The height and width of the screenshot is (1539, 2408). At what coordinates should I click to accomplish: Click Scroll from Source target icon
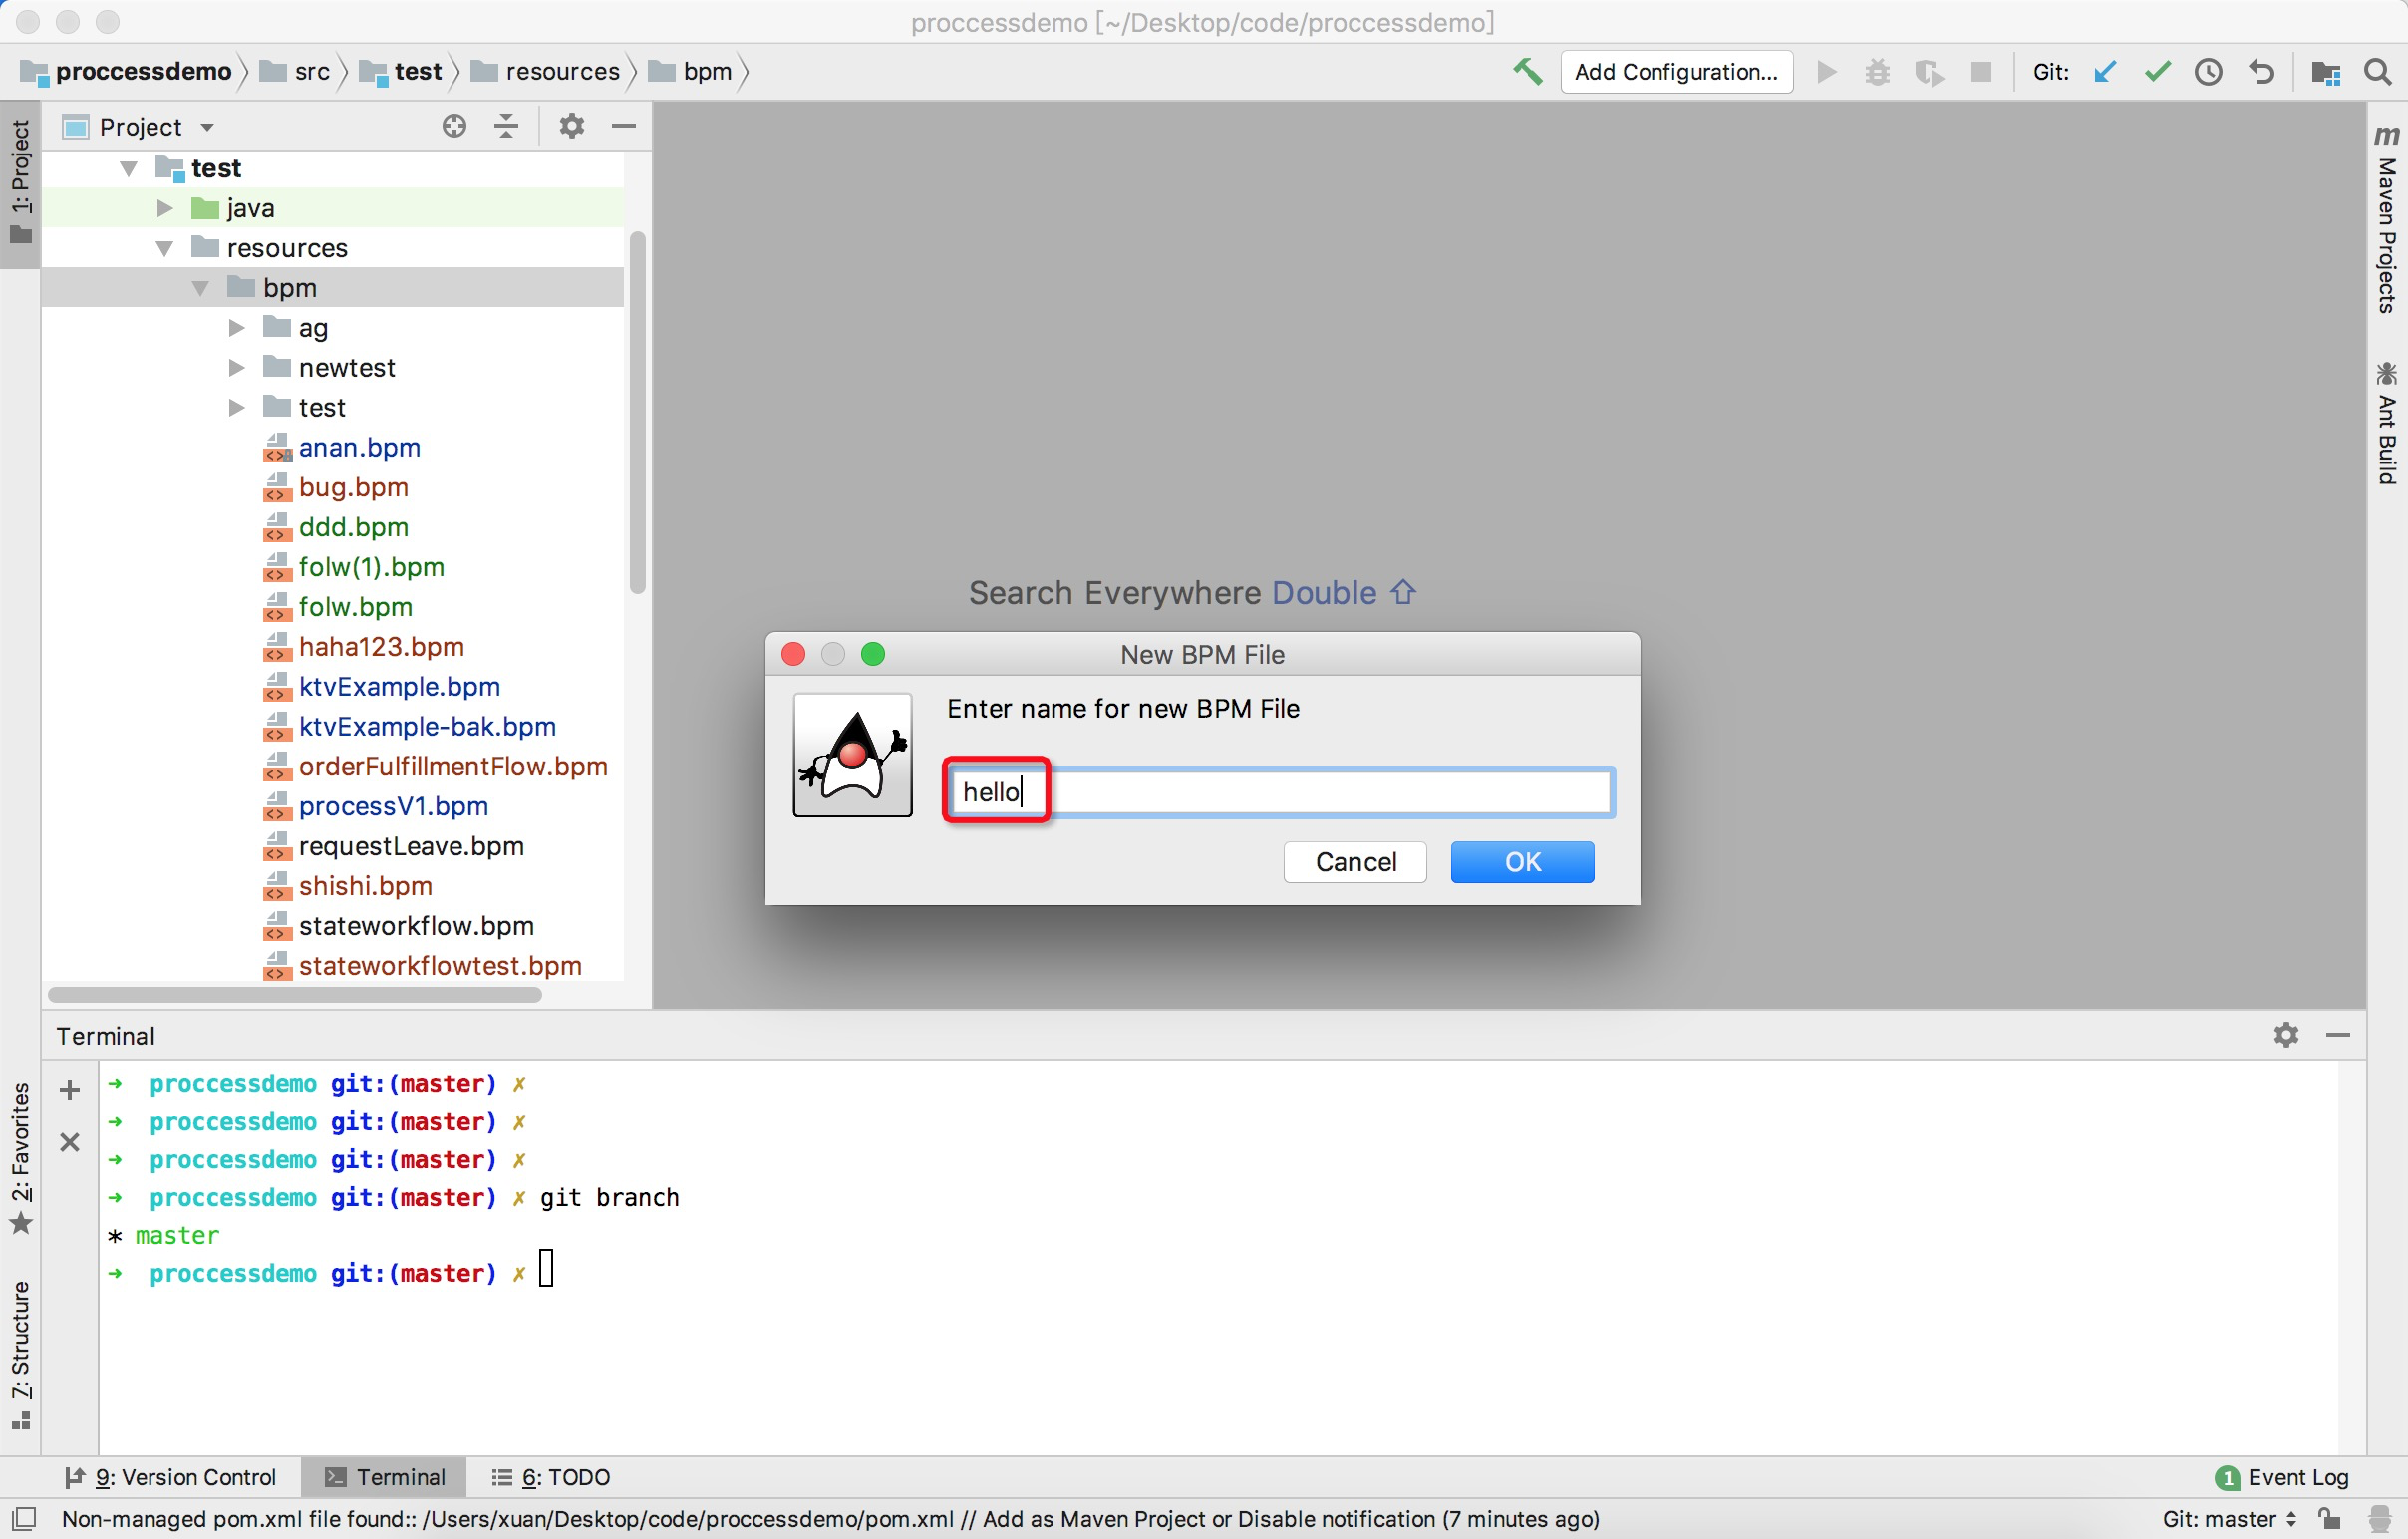[454, 126]
